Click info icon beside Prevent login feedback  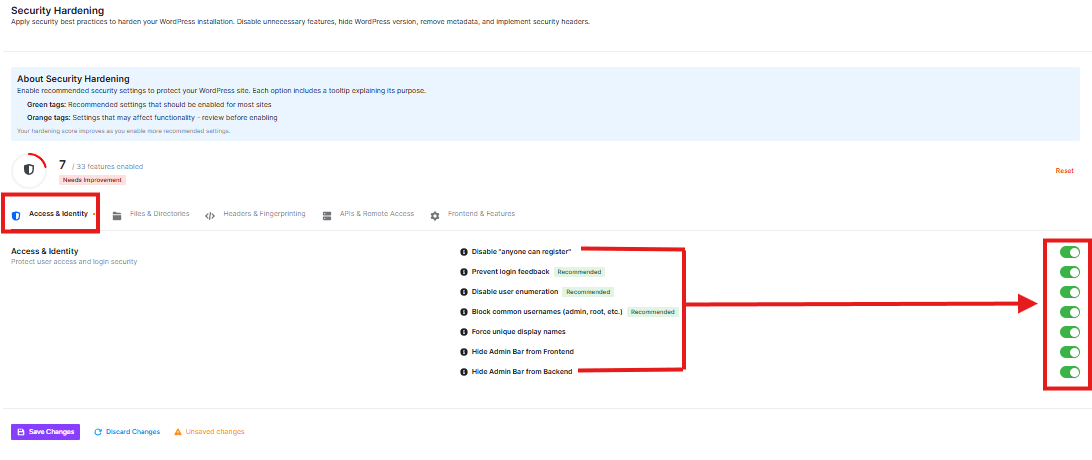coord(464,272)
